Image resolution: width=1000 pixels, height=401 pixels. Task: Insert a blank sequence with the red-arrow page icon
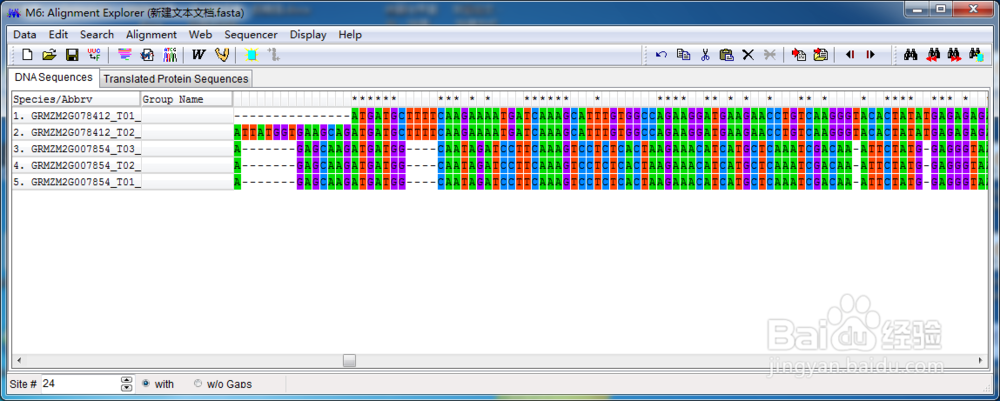798,55
